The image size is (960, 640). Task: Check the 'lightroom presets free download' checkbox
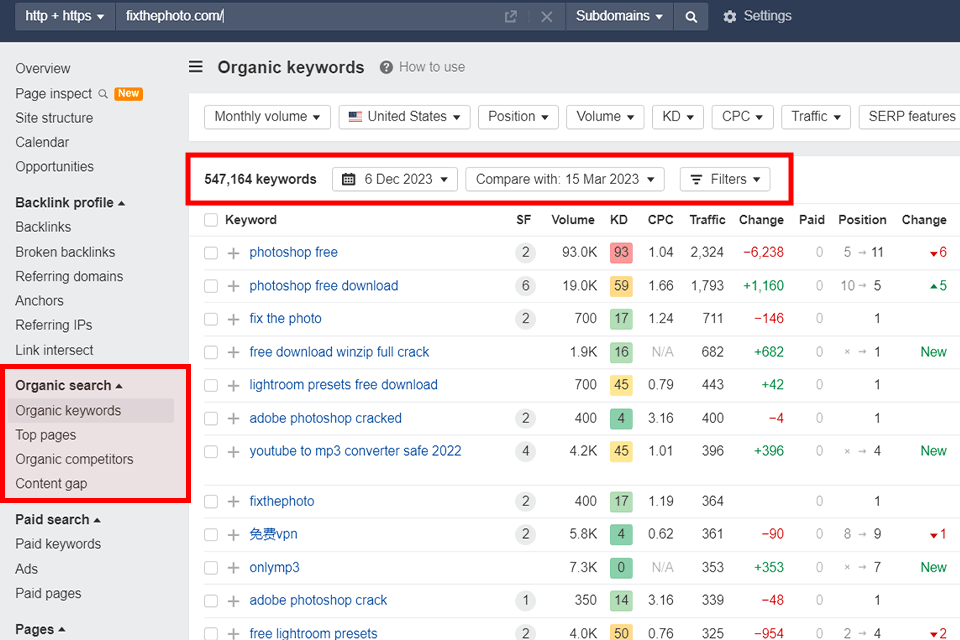(x=211, y=385)
